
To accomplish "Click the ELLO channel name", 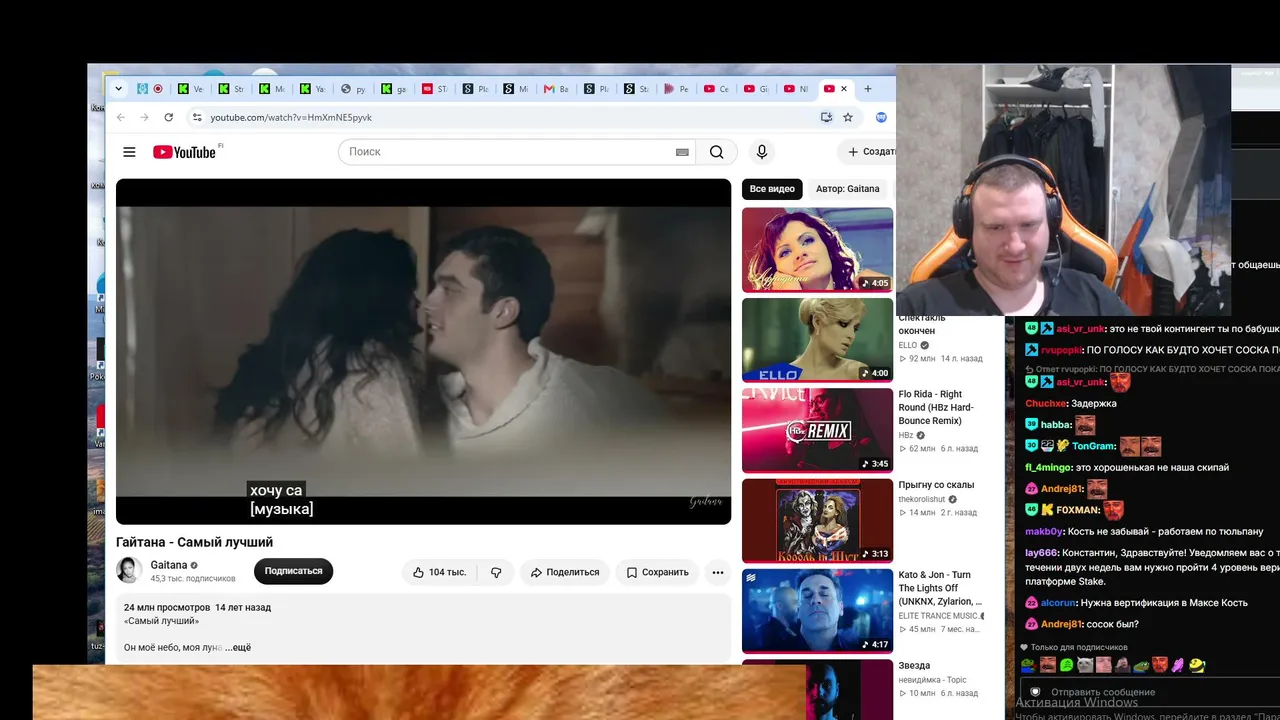I will [x=908, y=345].
